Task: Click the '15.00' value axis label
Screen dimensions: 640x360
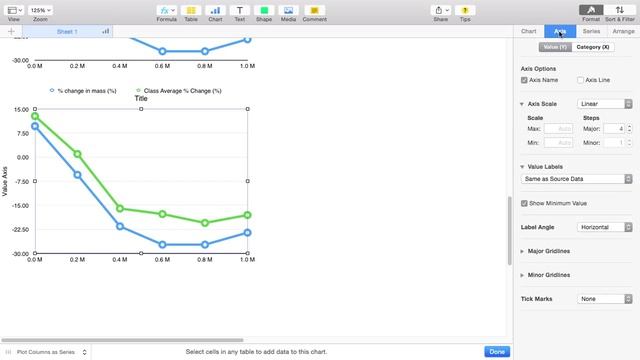Action: pyautogui.click(x=21, y=110)
